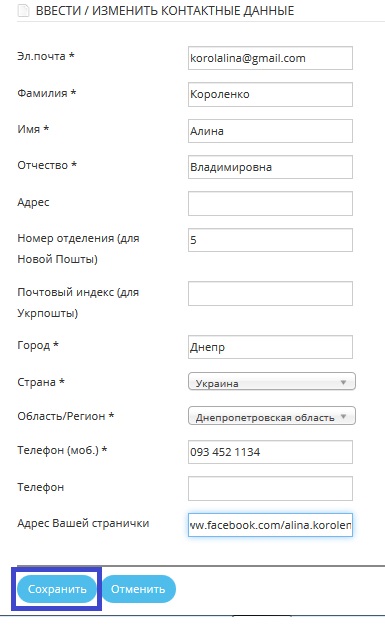Click the empty Адрес input field

coord(270,203)
